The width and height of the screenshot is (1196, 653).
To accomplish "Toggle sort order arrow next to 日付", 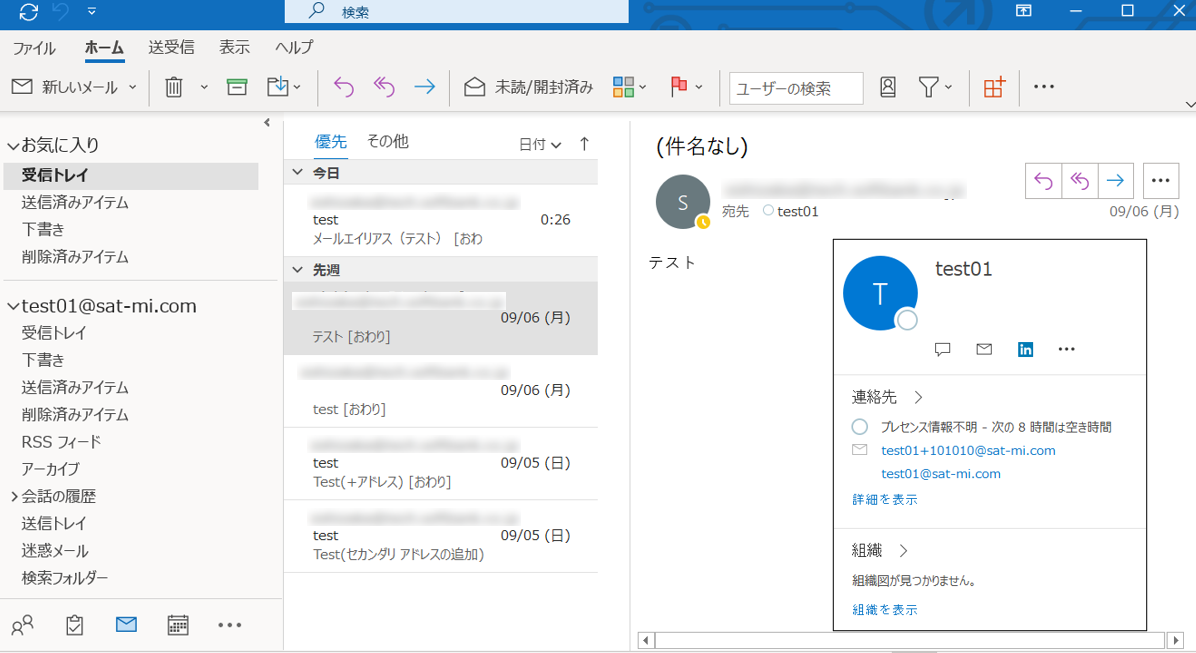I will coord(584,143).
